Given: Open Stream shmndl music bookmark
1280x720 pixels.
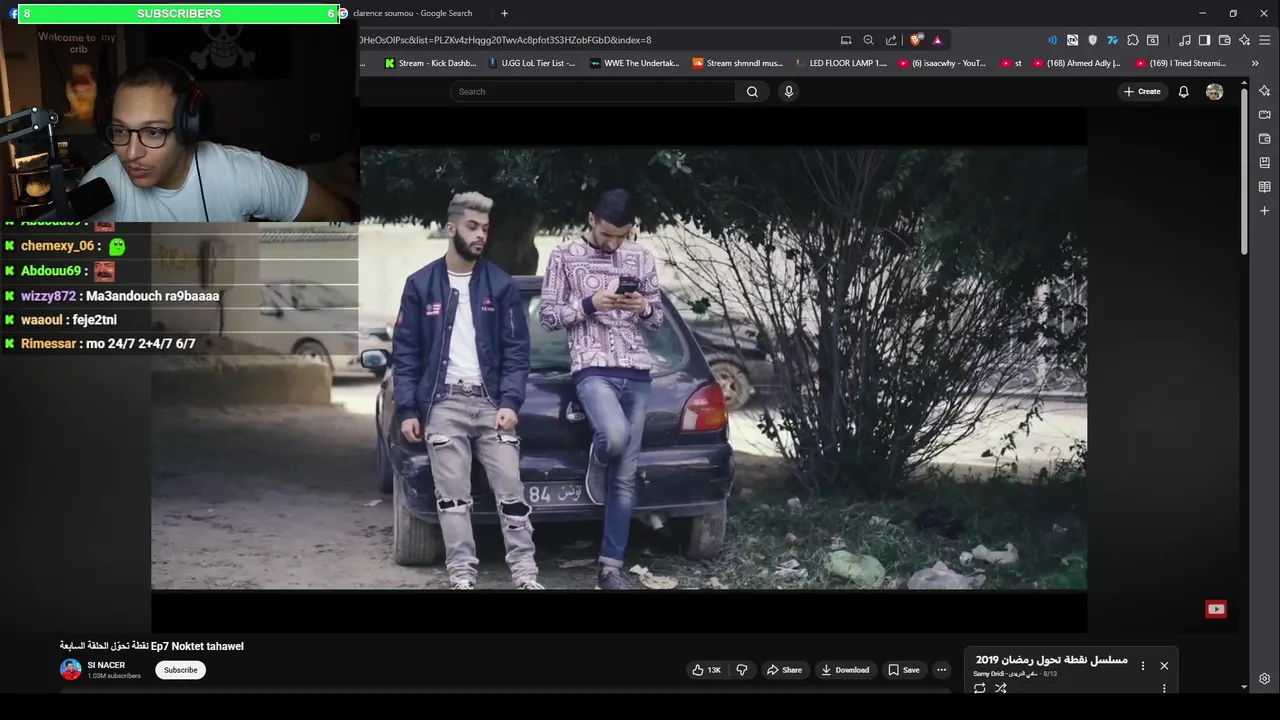Looking at the screenshot, I should click(x=738, y=63).
